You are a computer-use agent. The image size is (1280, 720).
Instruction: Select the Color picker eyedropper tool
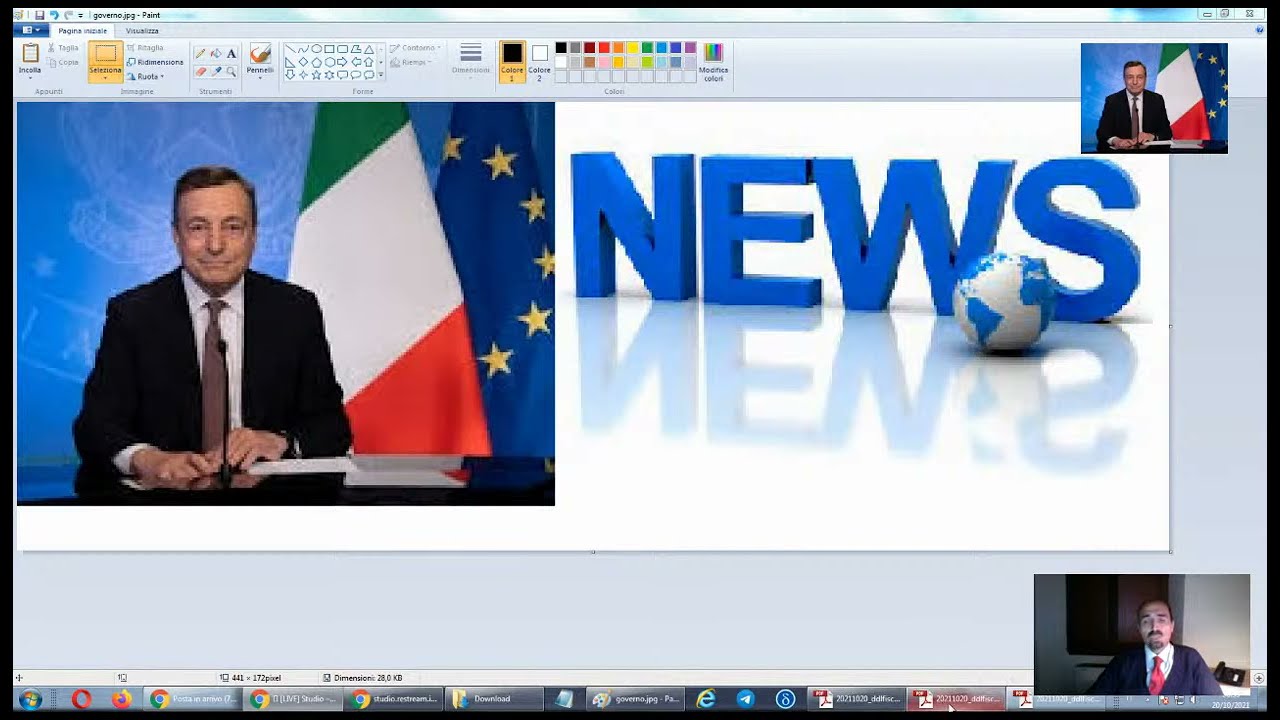coord(215,72)
